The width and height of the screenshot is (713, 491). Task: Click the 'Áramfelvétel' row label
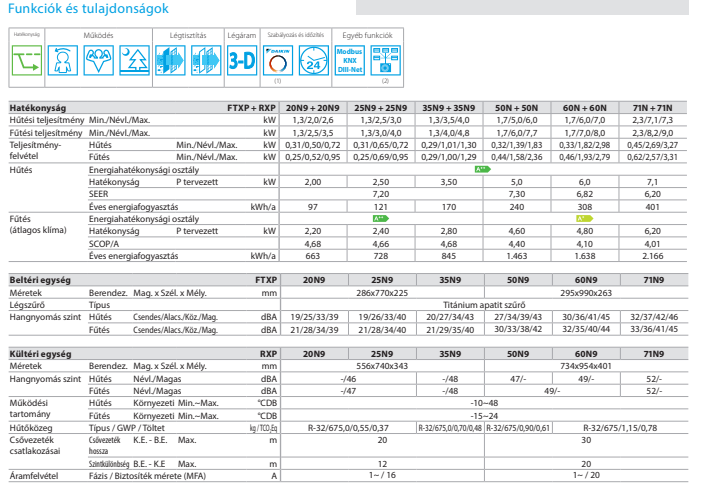(34, 476)
